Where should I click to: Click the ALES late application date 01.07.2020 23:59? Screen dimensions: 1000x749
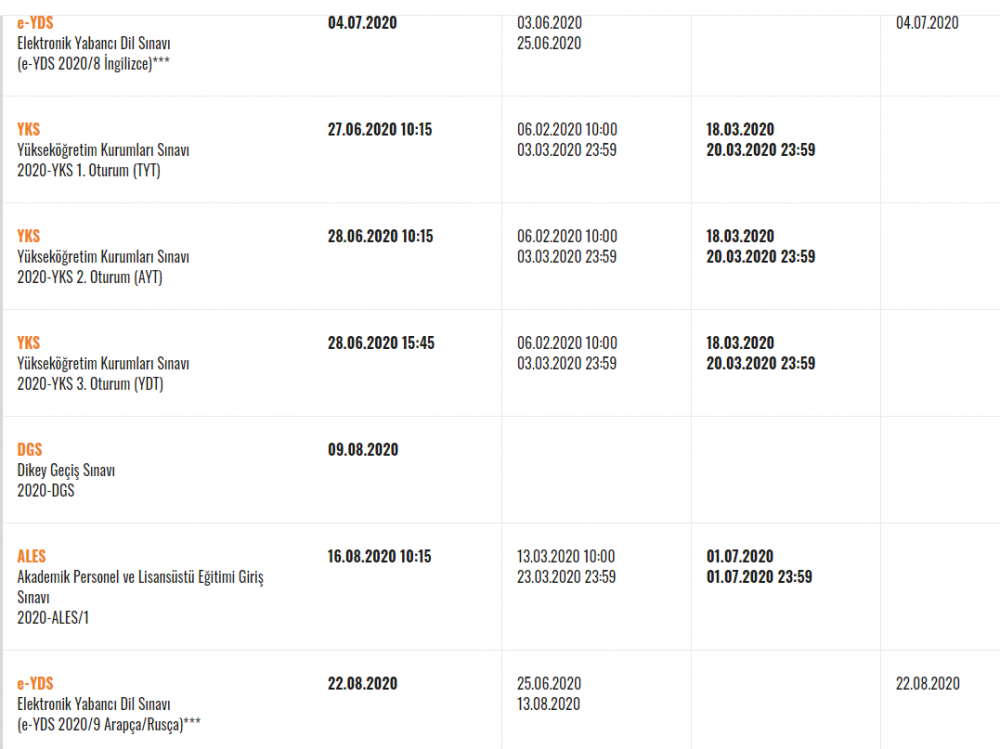tap(759, 577)
